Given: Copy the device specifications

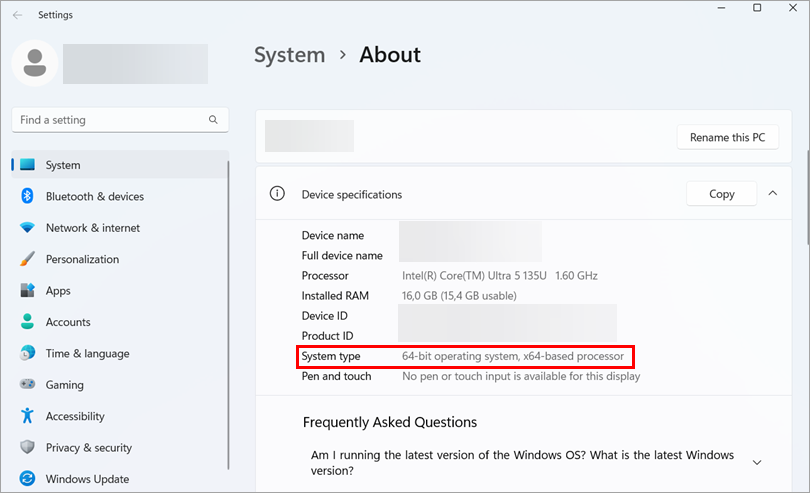Looking at the screenshot, I should point(721,194).
